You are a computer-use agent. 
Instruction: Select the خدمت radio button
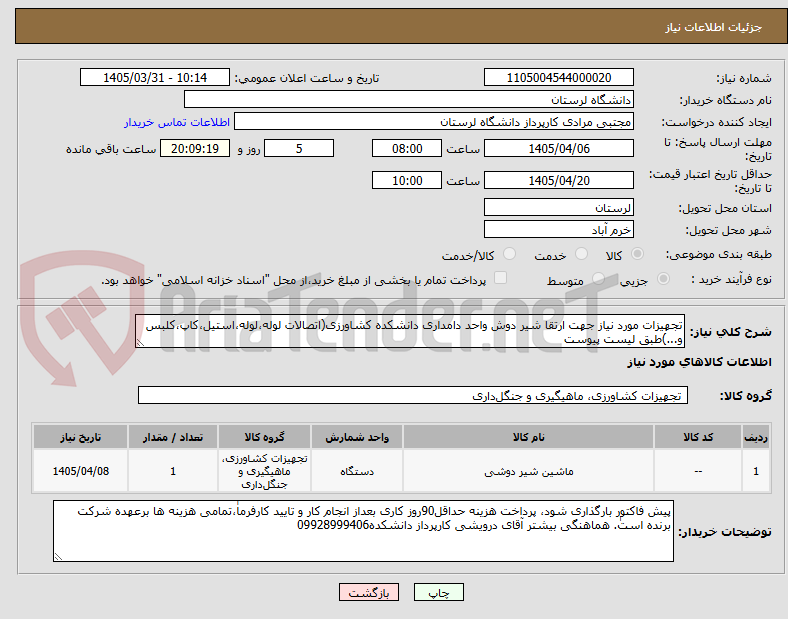(x=581, y=254)
